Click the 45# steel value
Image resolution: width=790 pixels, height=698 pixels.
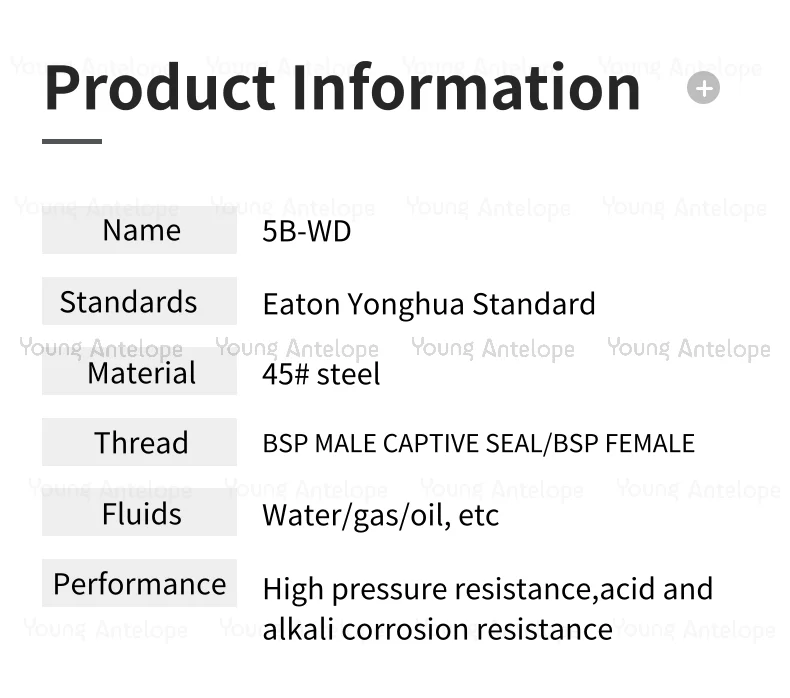tap(321, 374)
